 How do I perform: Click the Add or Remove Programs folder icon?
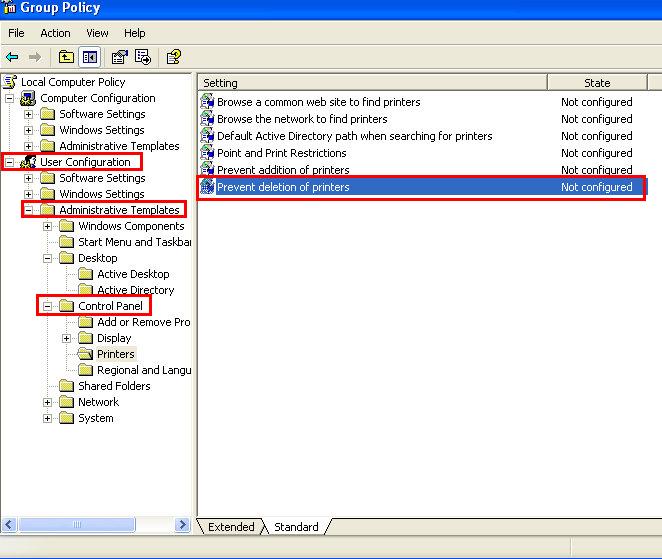pos(85,322)
